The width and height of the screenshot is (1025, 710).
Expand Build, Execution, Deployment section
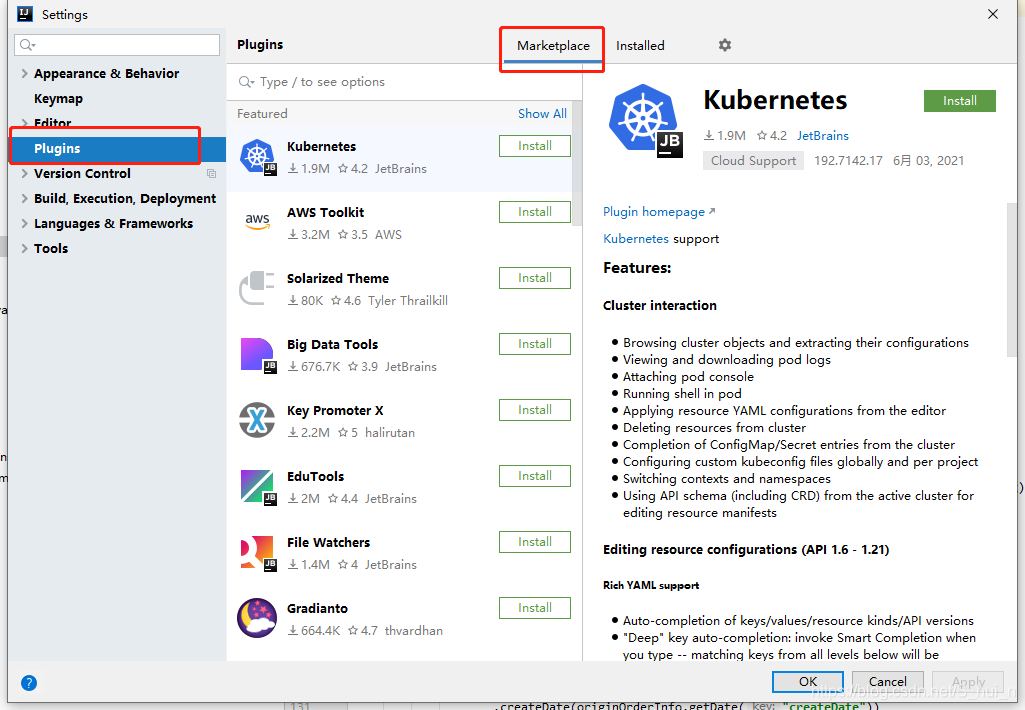tap(24, 198)
